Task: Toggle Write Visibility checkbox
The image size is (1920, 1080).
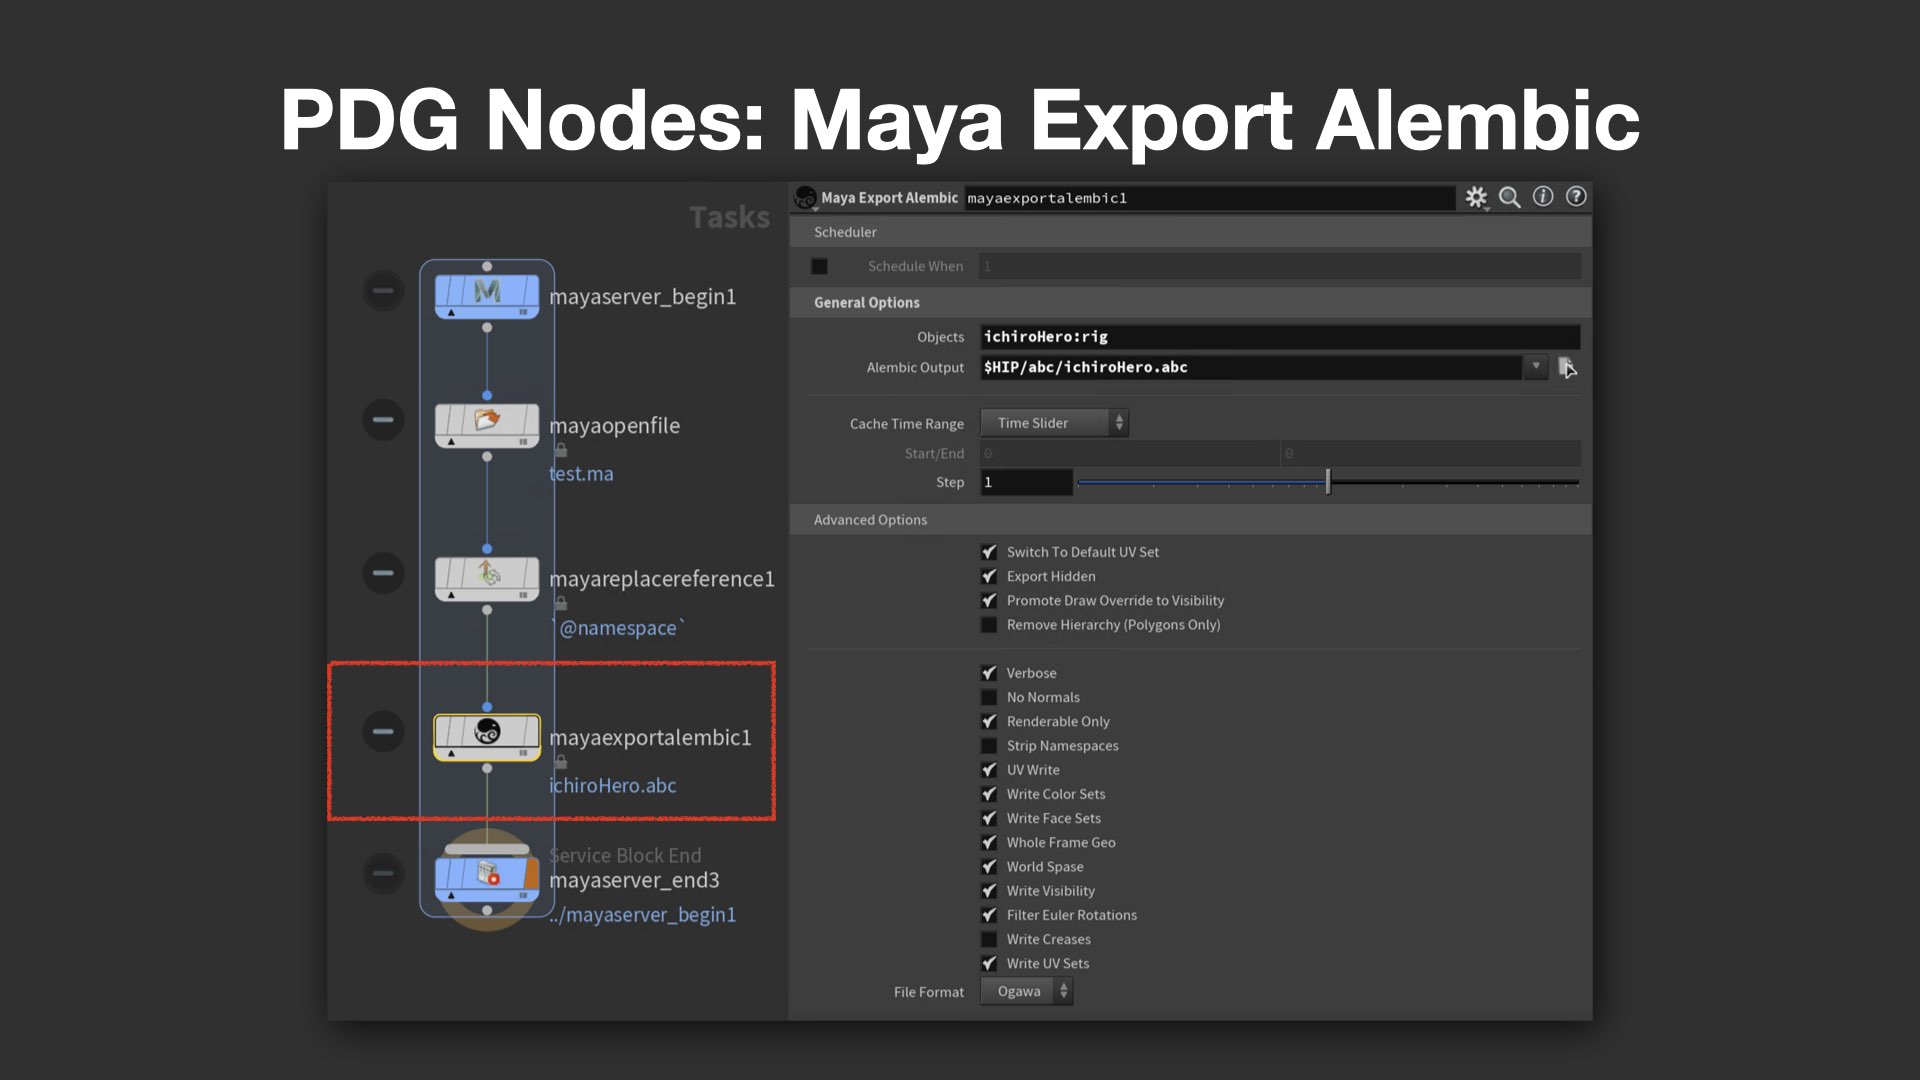Action: [989, 891]
